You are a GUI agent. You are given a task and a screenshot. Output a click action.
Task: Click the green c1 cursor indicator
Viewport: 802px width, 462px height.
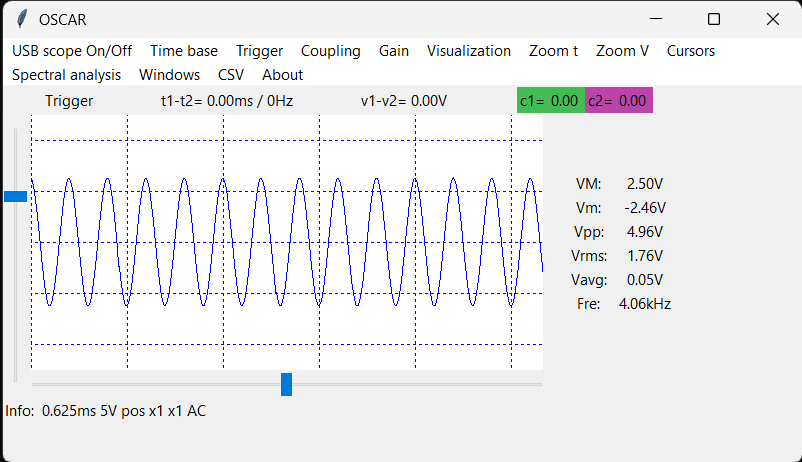[550, 100]
